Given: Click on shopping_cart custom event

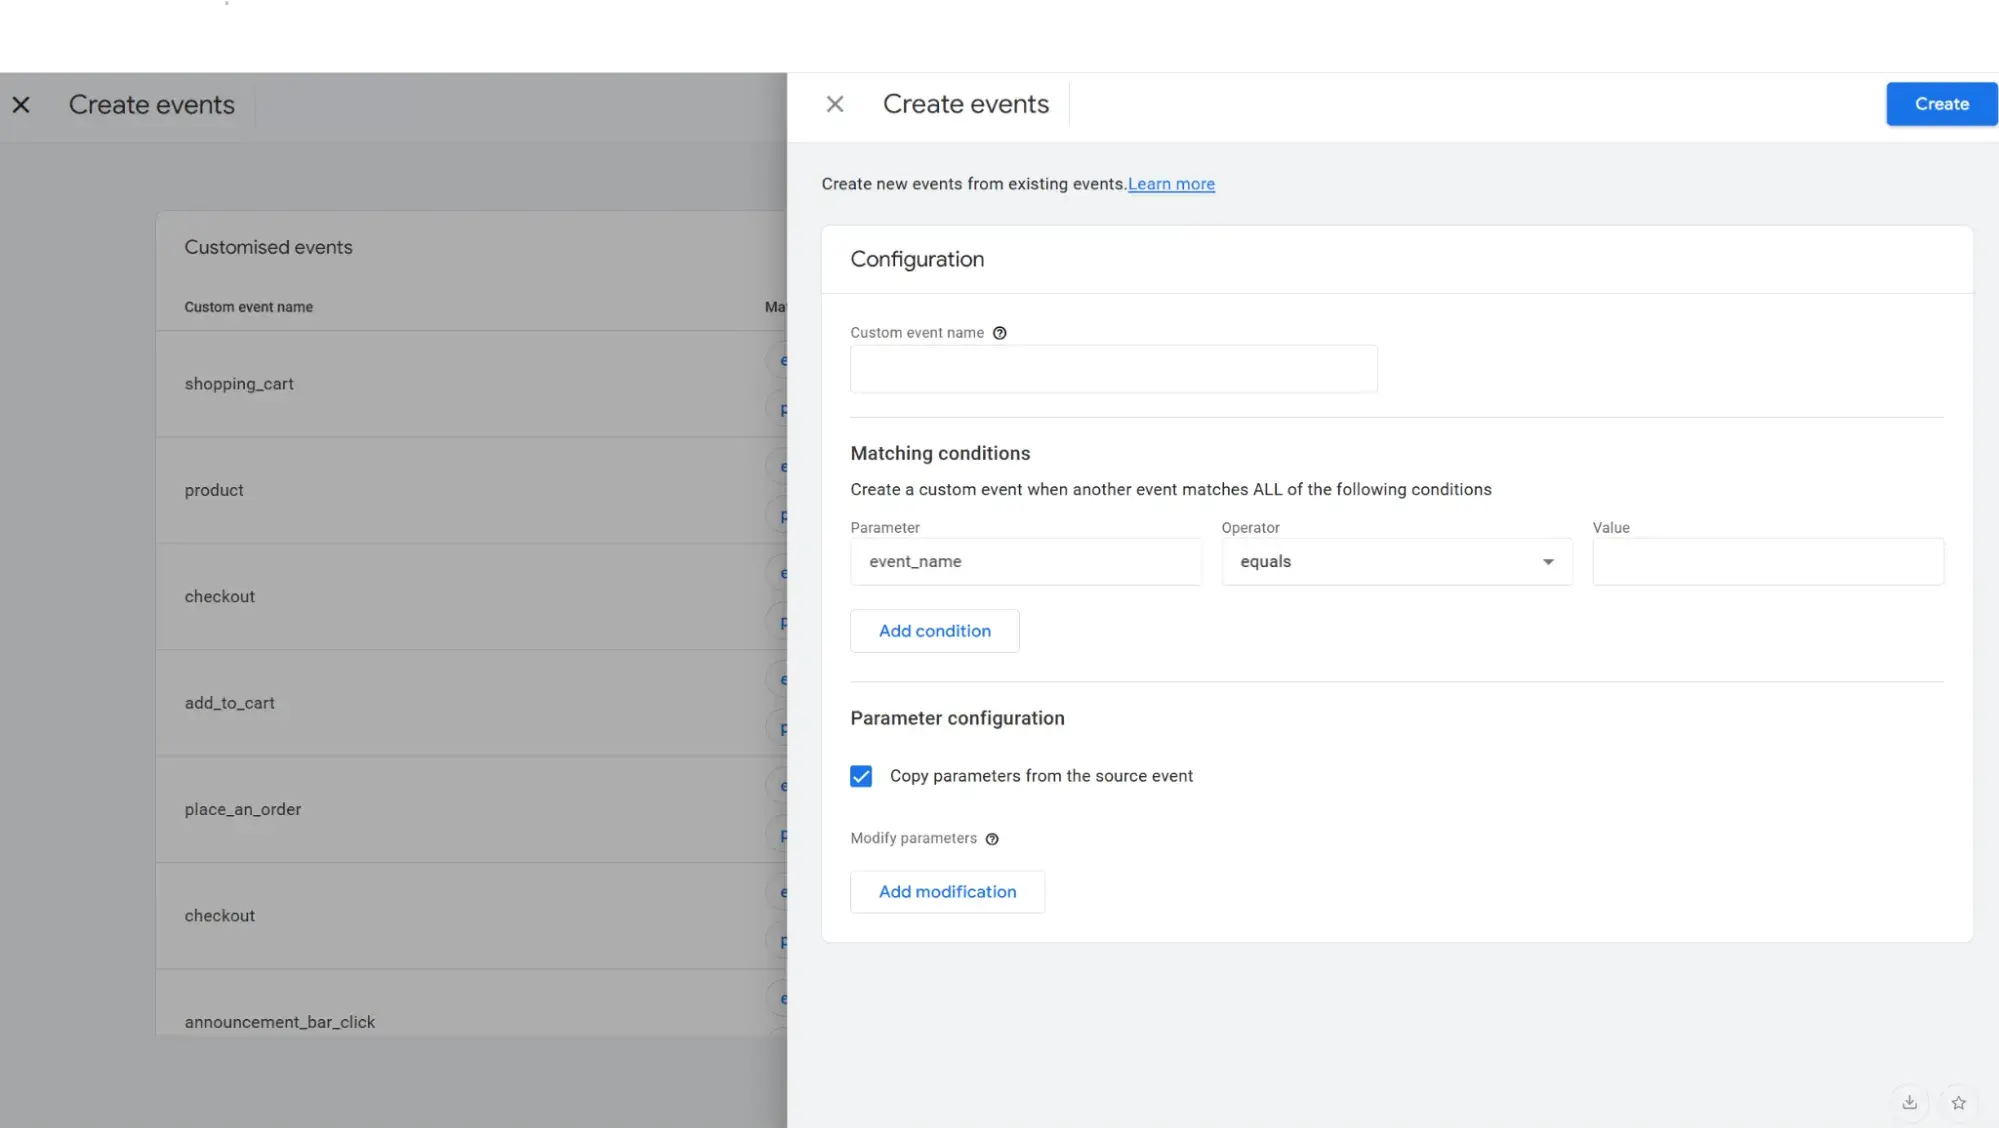Looking at the screenshot, I should (x=240, y=382).
